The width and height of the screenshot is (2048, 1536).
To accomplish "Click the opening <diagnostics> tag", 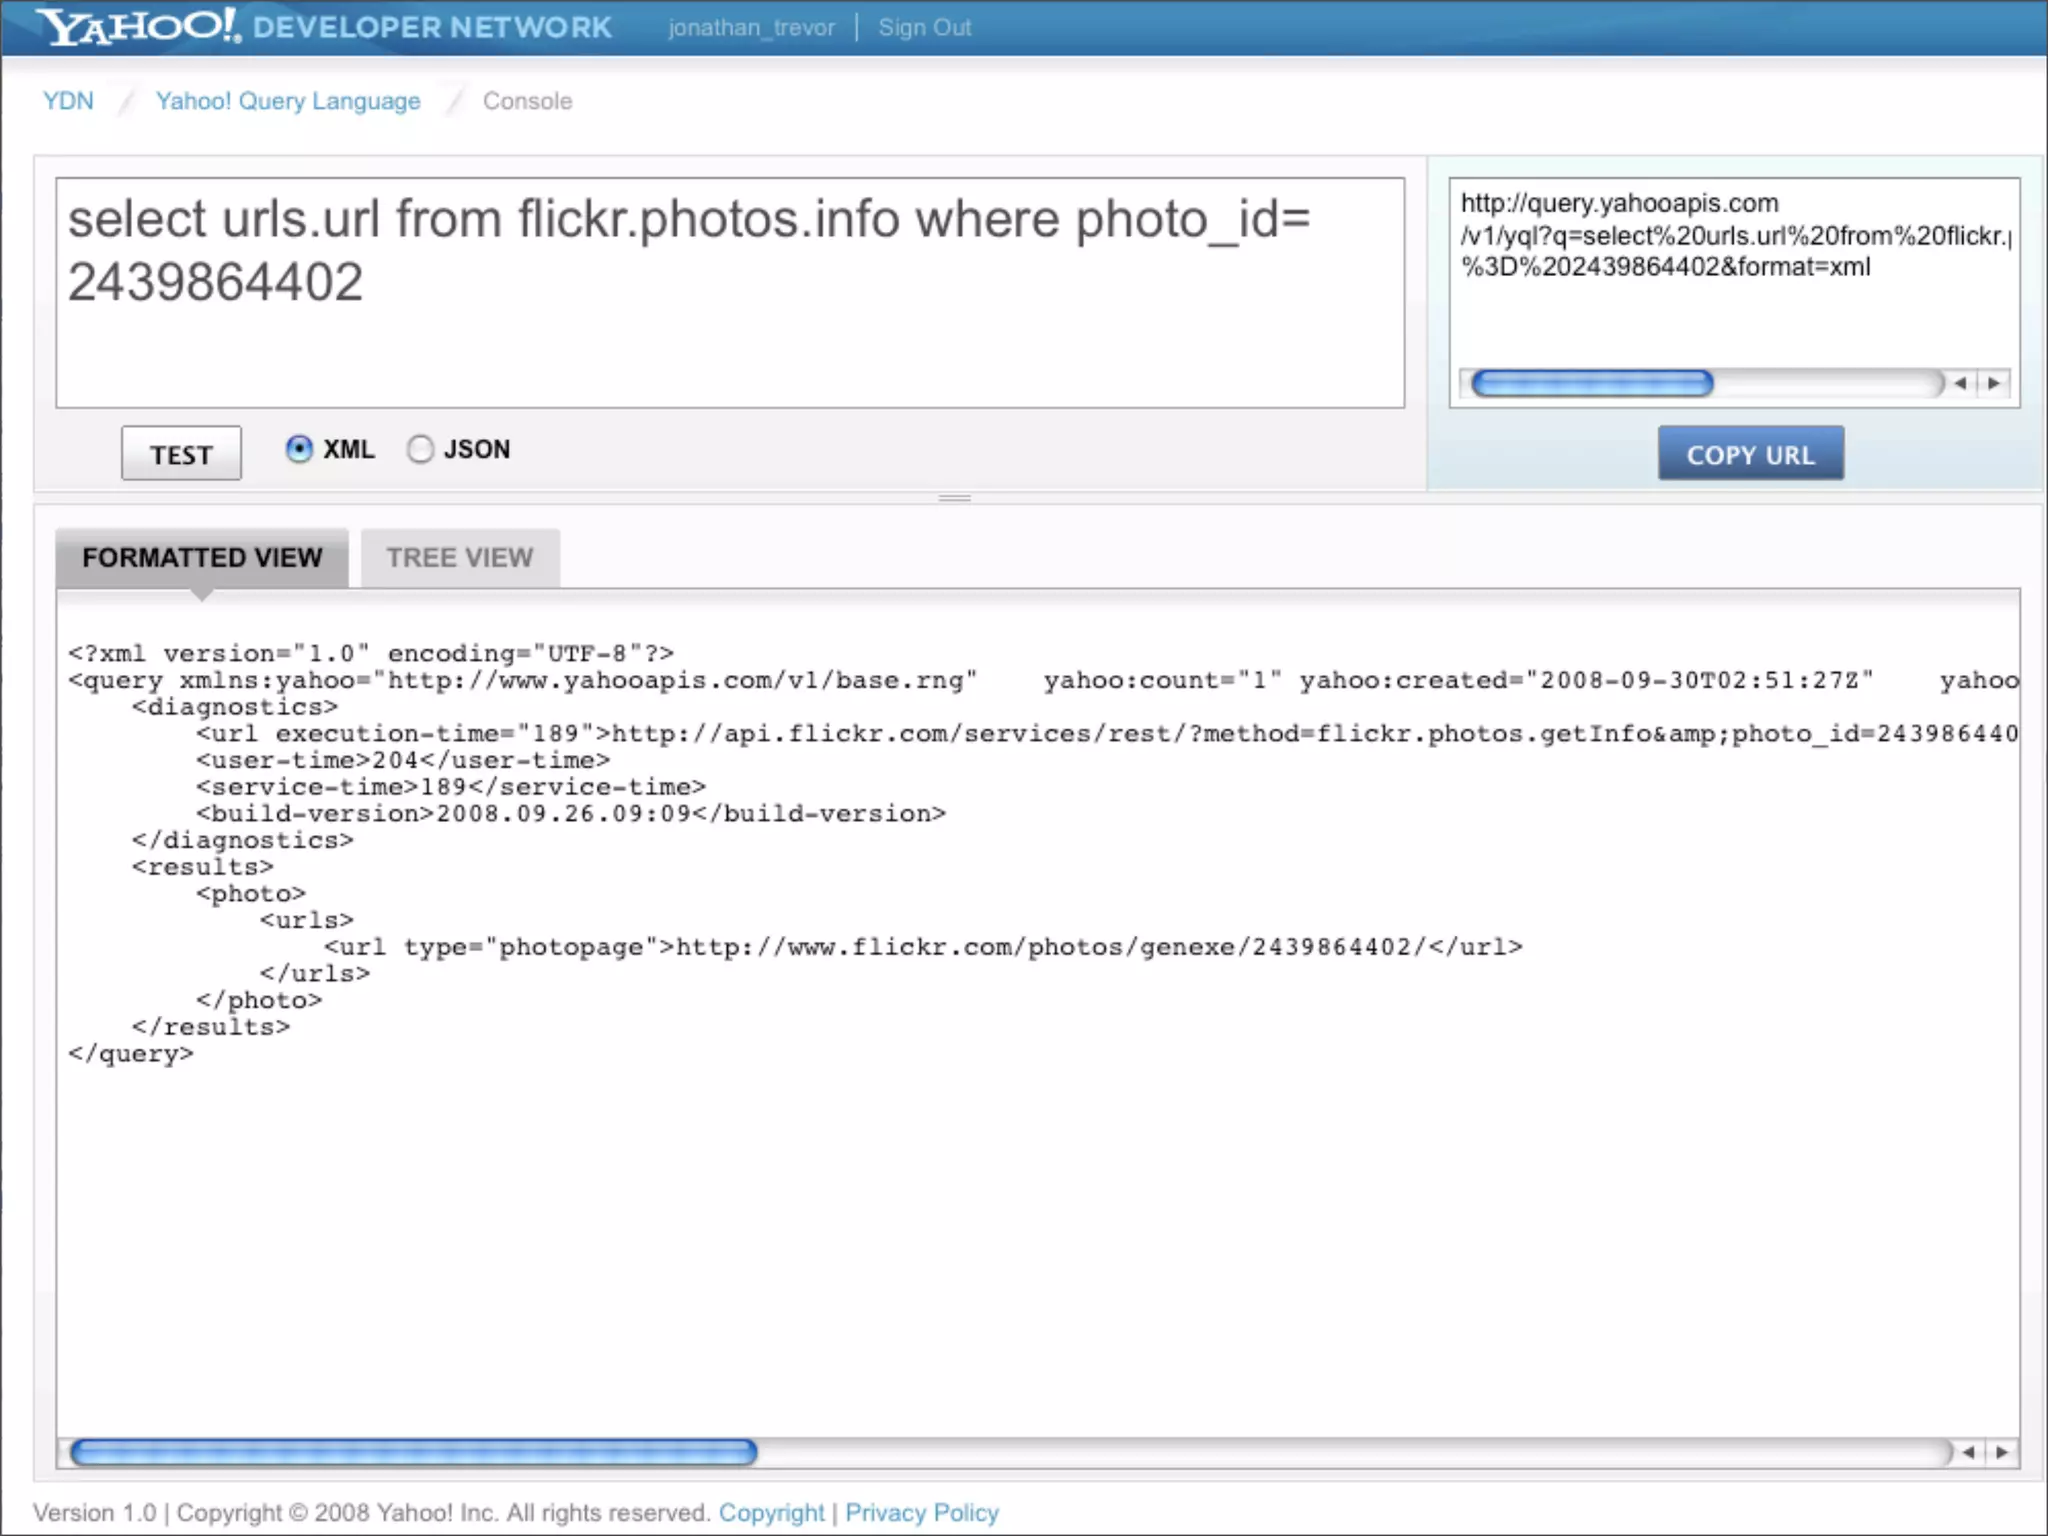I will tap(235, 707).
